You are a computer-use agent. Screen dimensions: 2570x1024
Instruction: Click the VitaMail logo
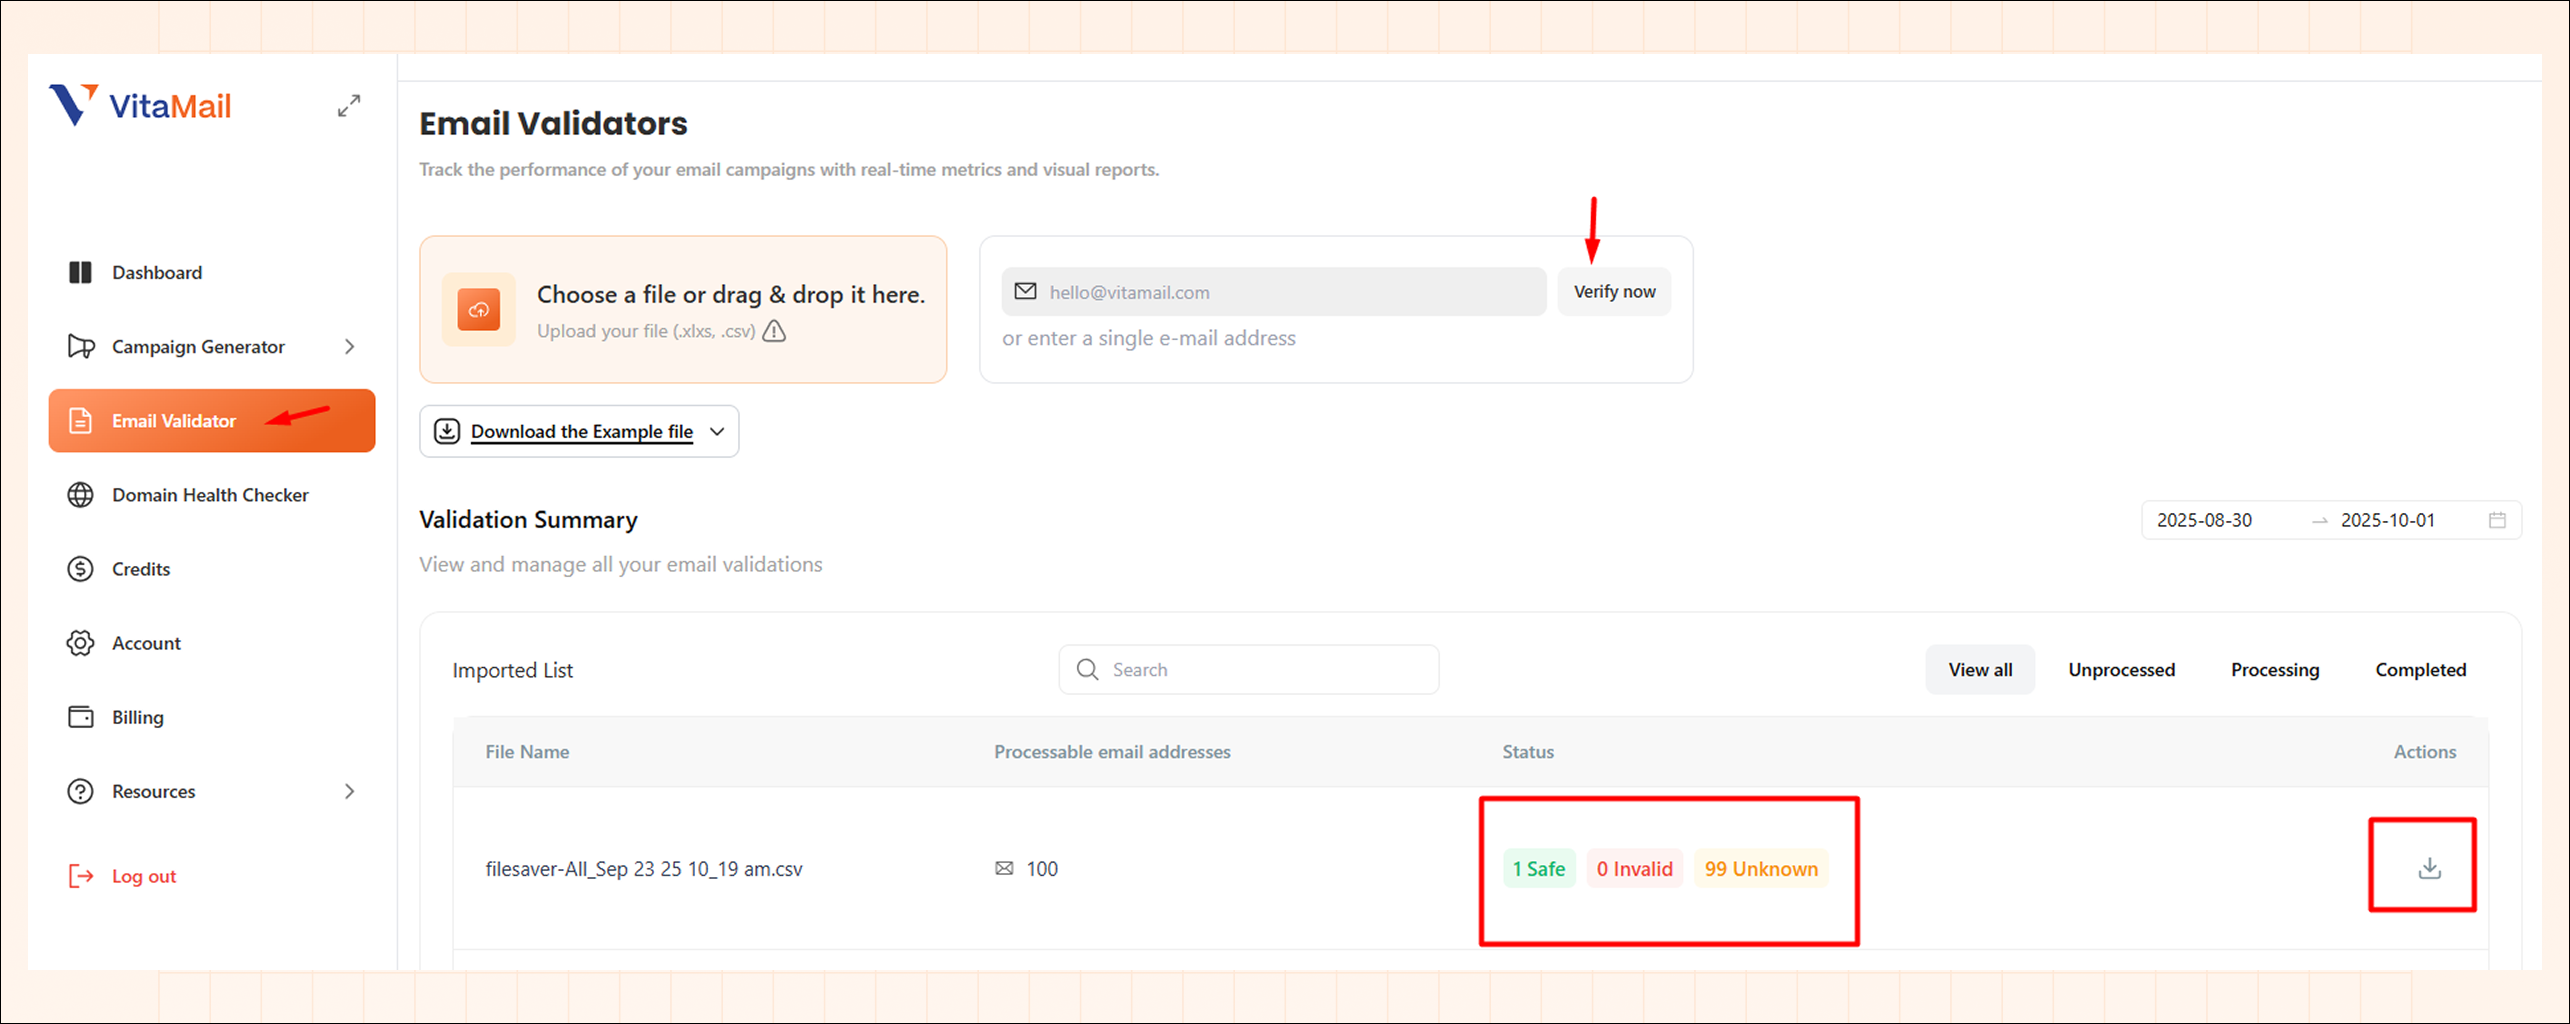coord(140,105)
